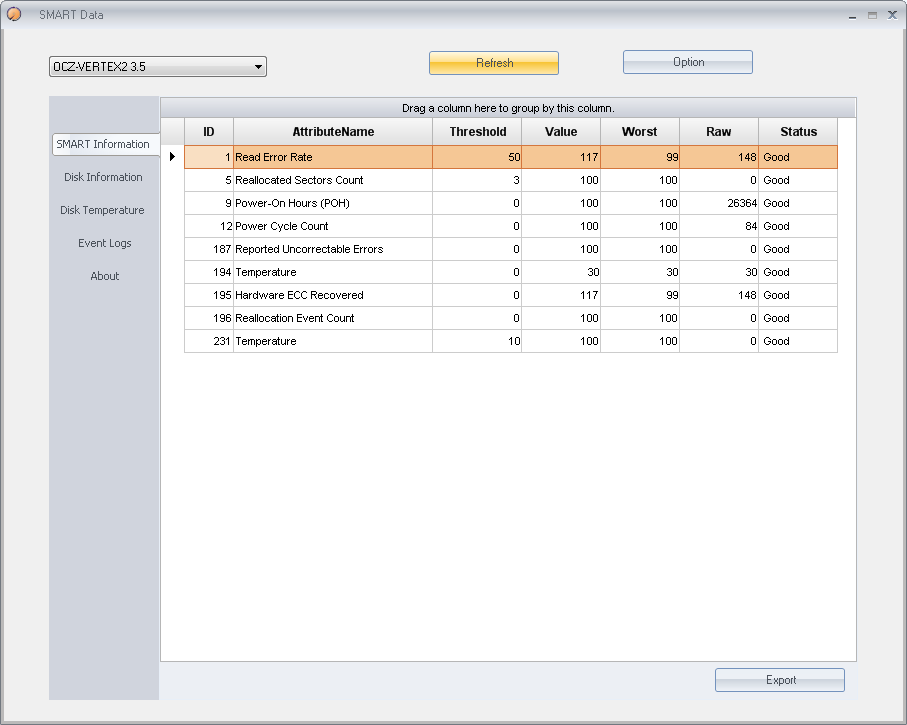Open the OCZ-VERTEX2 3.5 drive dropdown

click(158, 67)
